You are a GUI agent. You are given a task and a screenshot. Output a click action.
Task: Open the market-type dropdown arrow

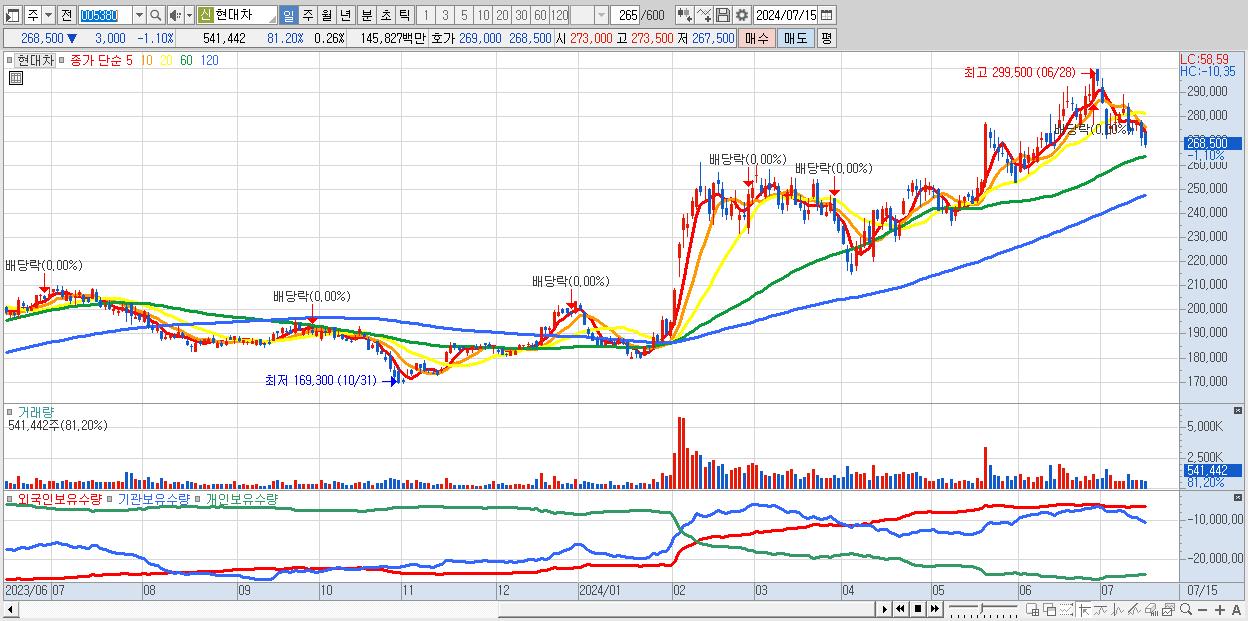48,15
